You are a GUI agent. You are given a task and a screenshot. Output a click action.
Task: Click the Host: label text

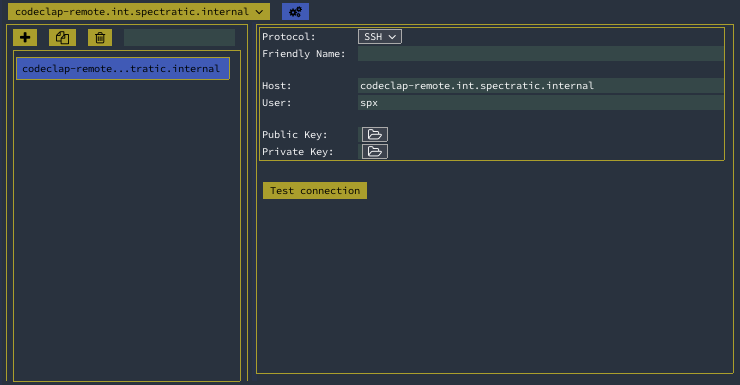point(277,86)
